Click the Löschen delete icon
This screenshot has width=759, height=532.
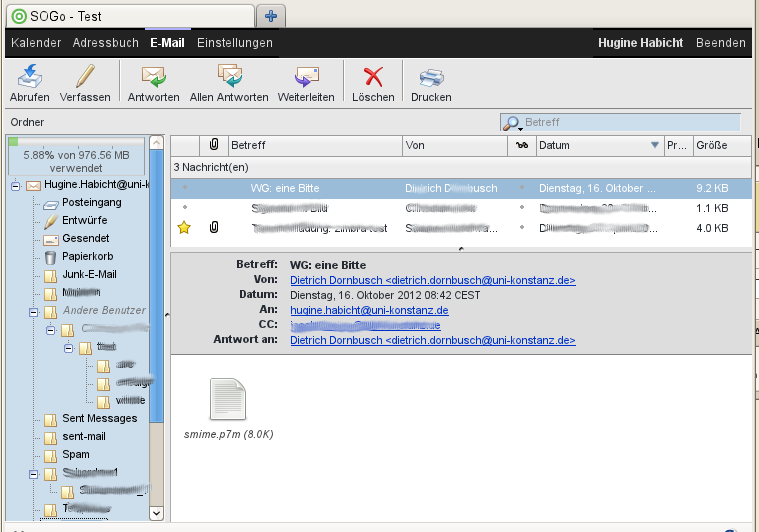(x=373, y=77)
